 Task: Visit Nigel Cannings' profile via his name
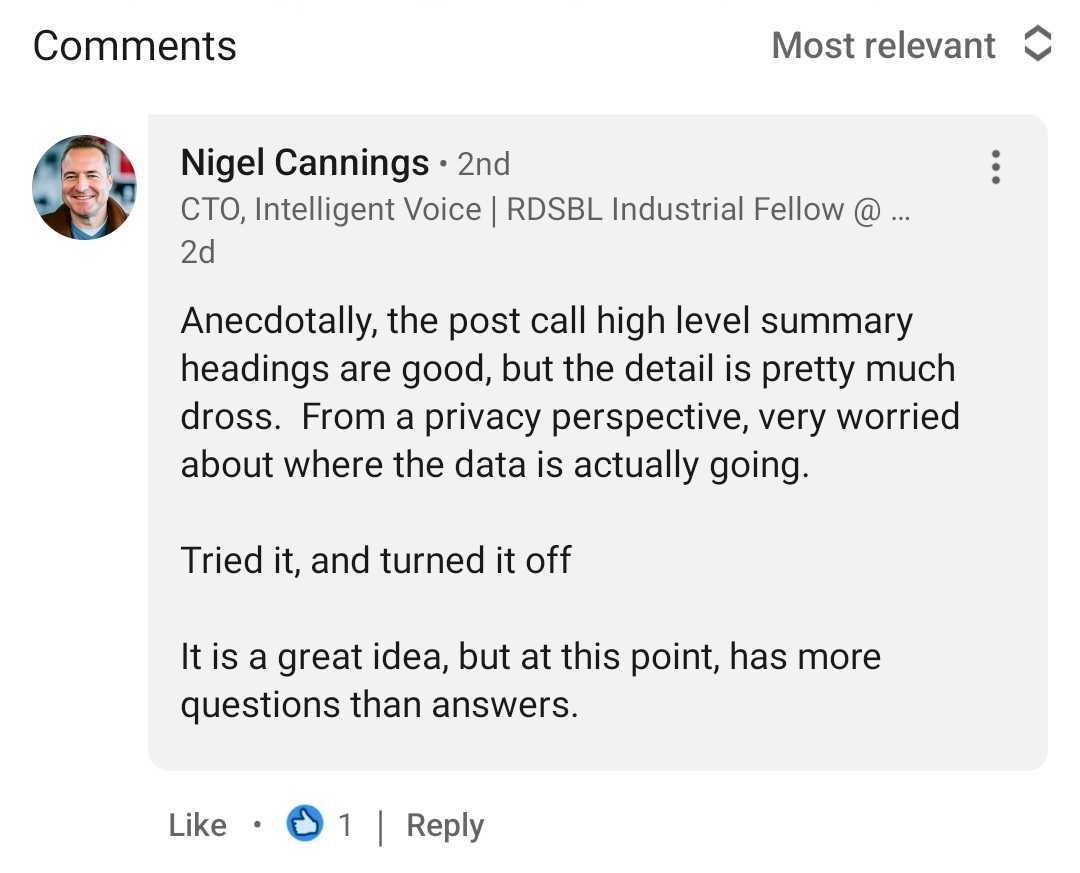[302, 162]
